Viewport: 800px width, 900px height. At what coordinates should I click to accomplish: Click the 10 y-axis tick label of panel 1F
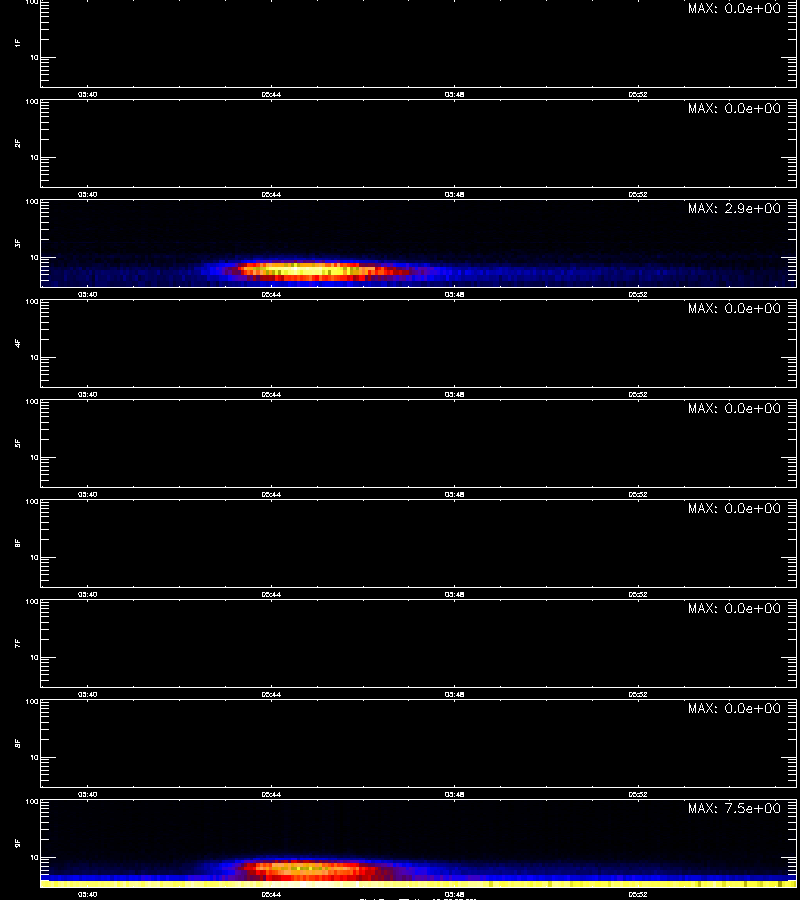point(34,57)
